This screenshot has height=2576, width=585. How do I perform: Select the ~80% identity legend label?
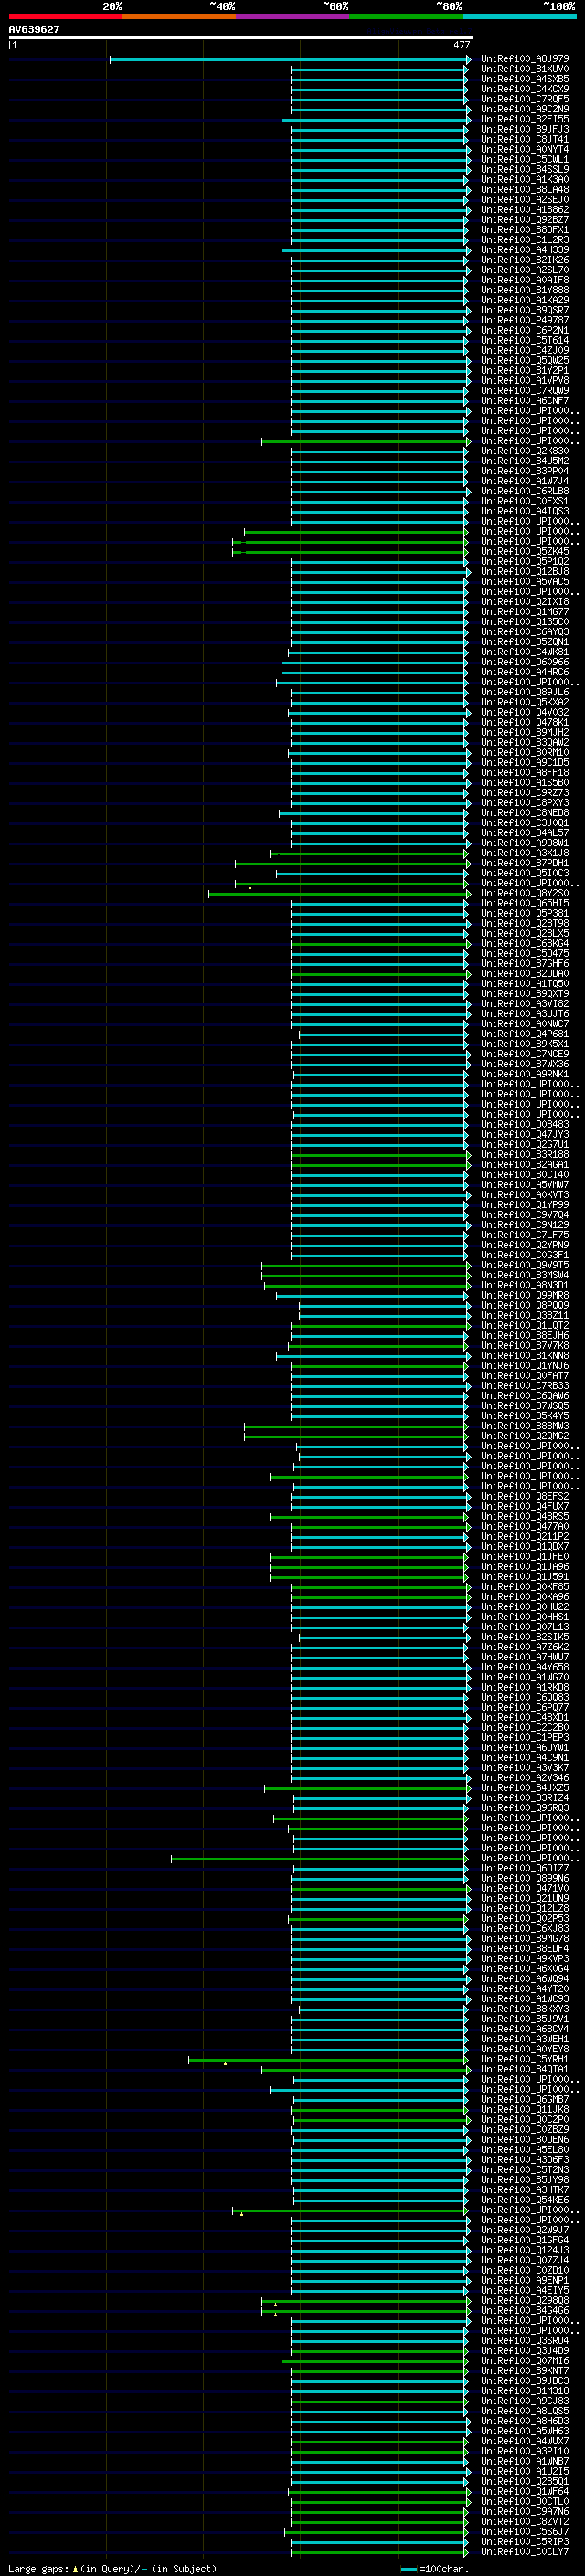[x=448, y=6]
